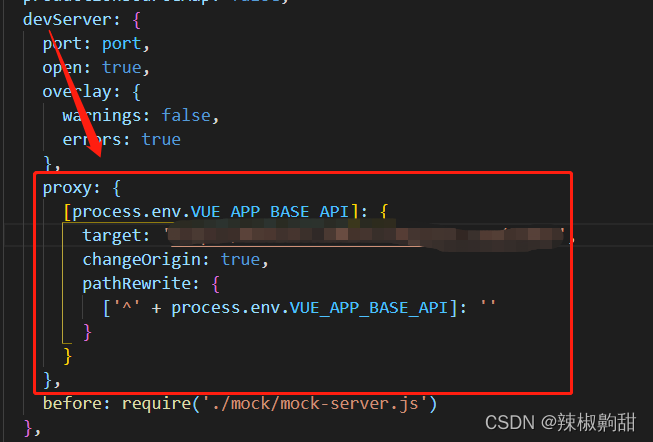Click the proxy property name
This screenshot has width=653, height=442.
tap(67, 188)
